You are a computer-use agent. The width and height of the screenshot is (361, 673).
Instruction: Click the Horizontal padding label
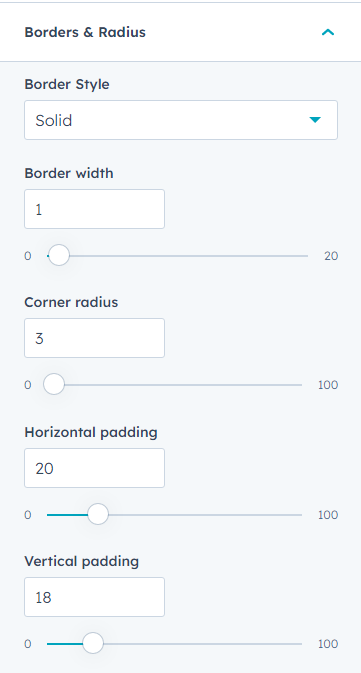click(x=91, y=432)
